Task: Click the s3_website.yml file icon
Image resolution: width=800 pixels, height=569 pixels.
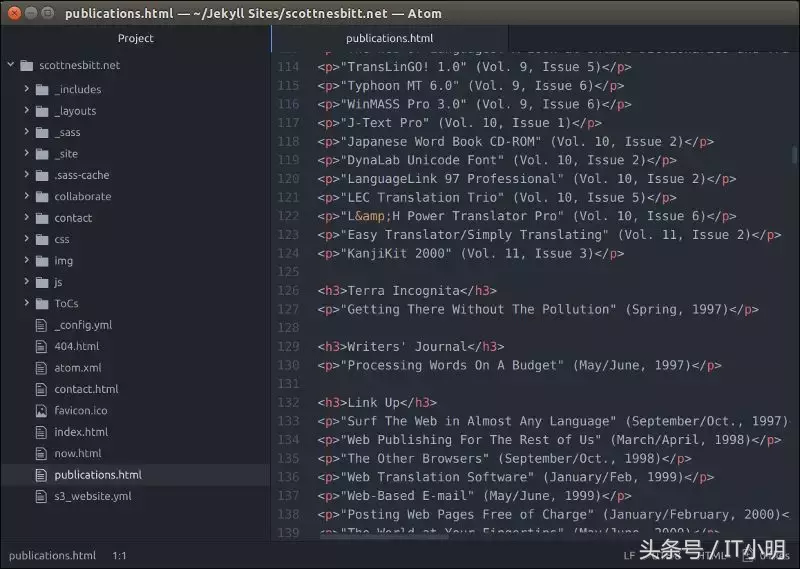Action: (41, 497)
